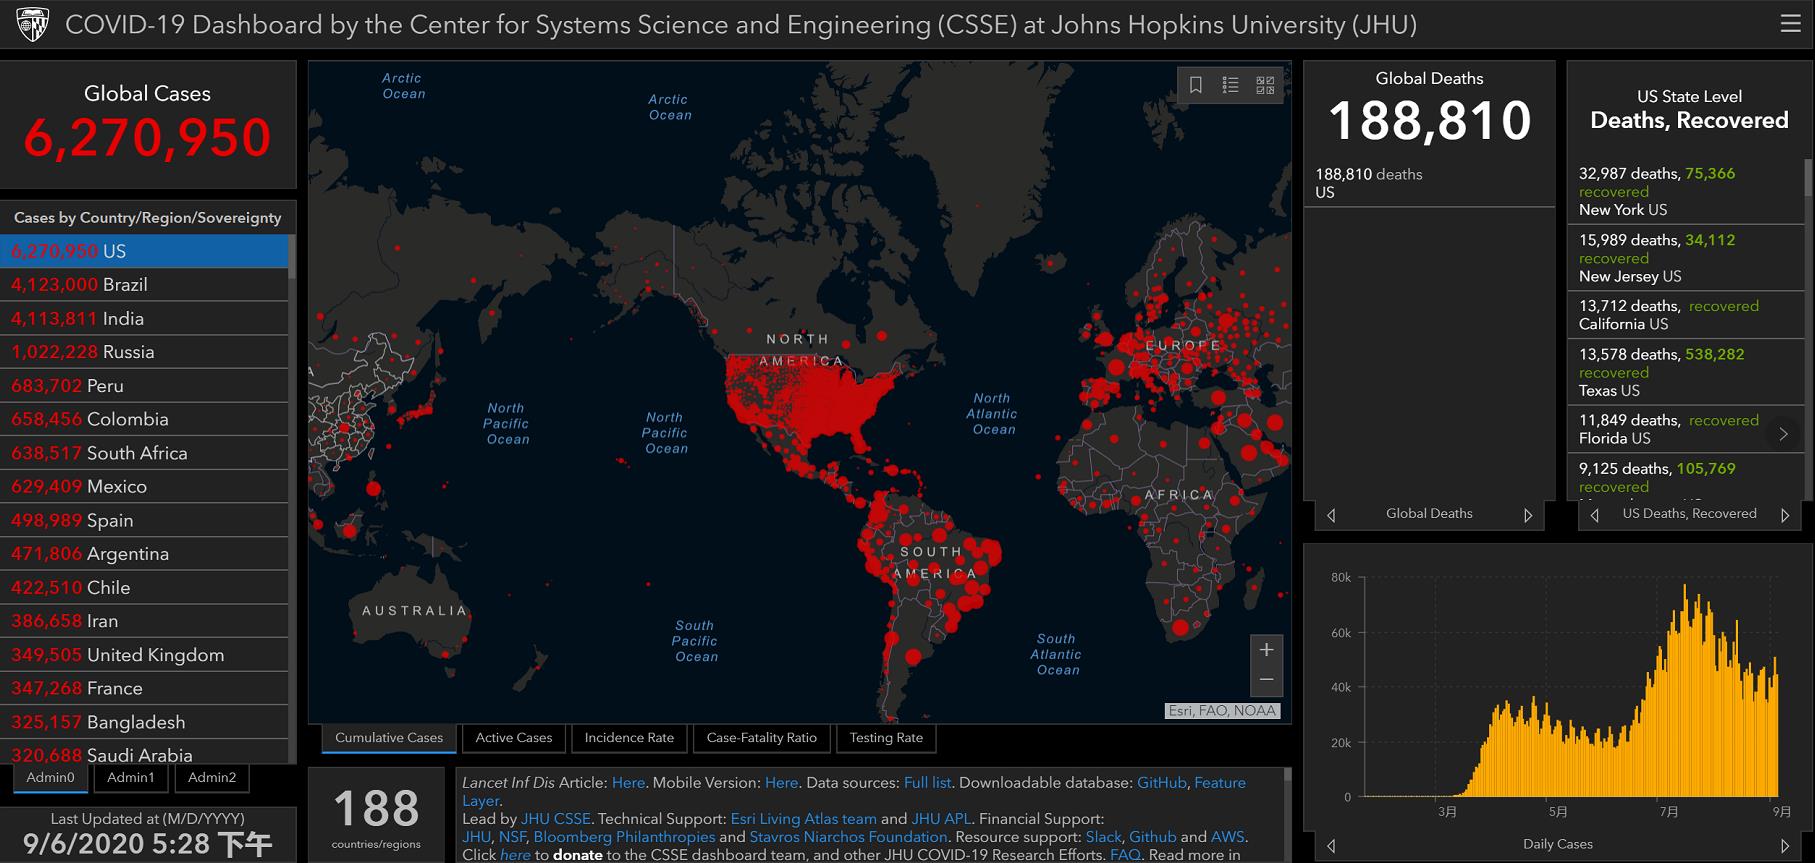Open the hamburger menu in the header
This screenshot has height=863, width=1815.
click(x=1790, y=24)
